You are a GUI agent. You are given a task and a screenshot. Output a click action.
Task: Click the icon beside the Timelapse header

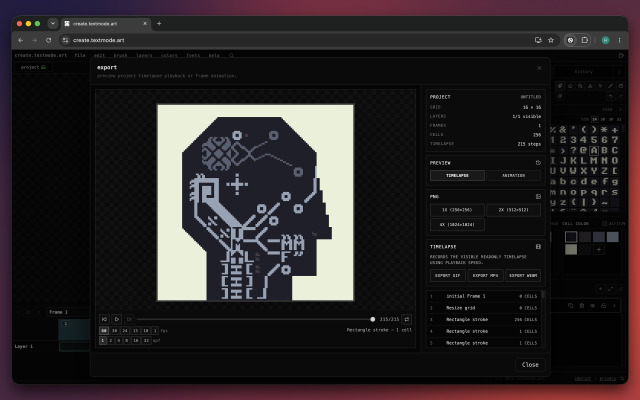tap(538, 247)
